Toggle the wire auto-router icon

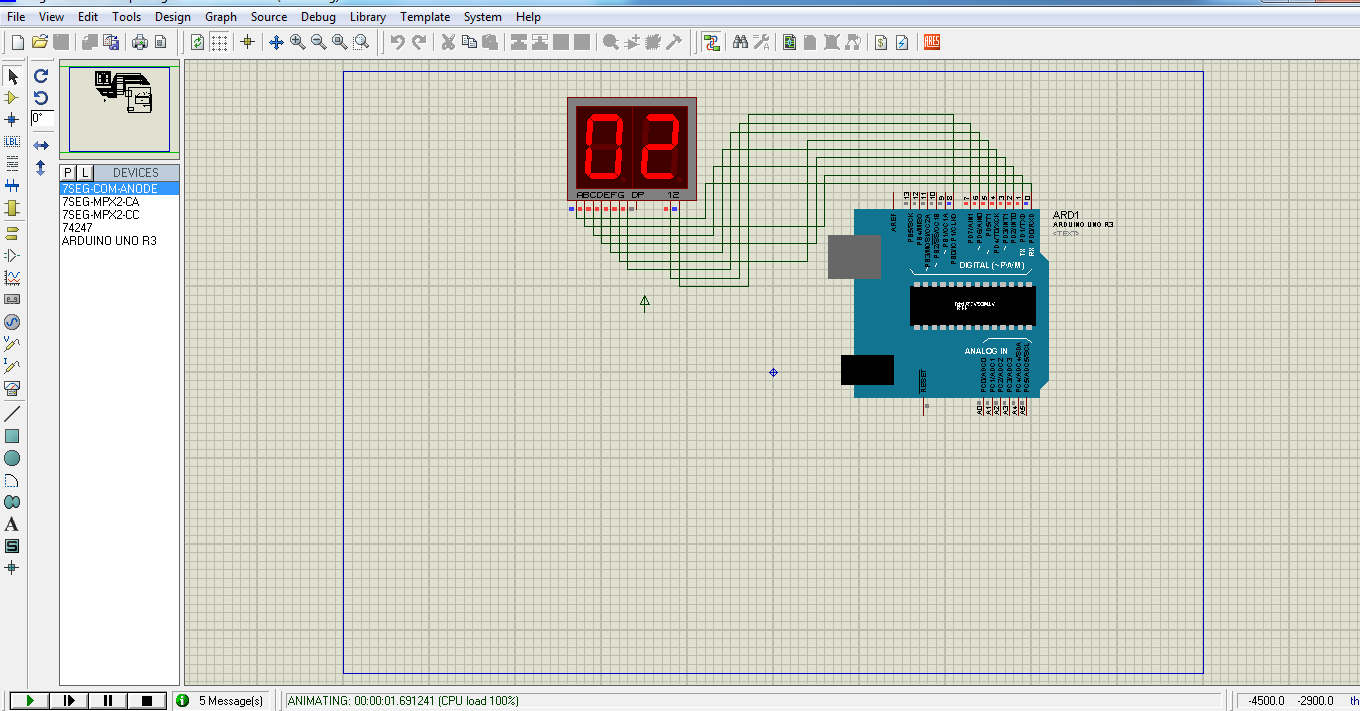pos(712,42)
